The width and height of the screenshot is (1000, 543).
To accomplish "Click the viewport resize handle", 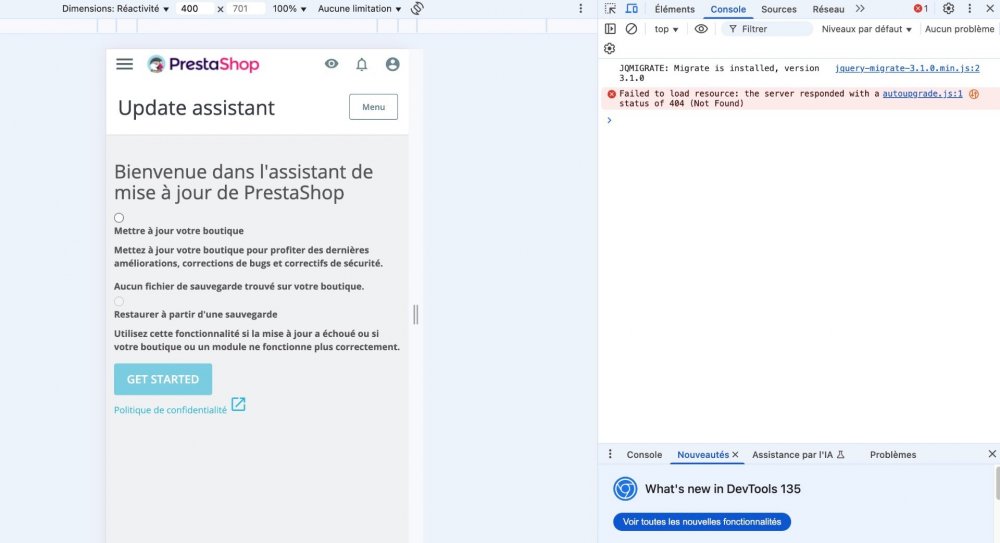I will pos(416,315).
